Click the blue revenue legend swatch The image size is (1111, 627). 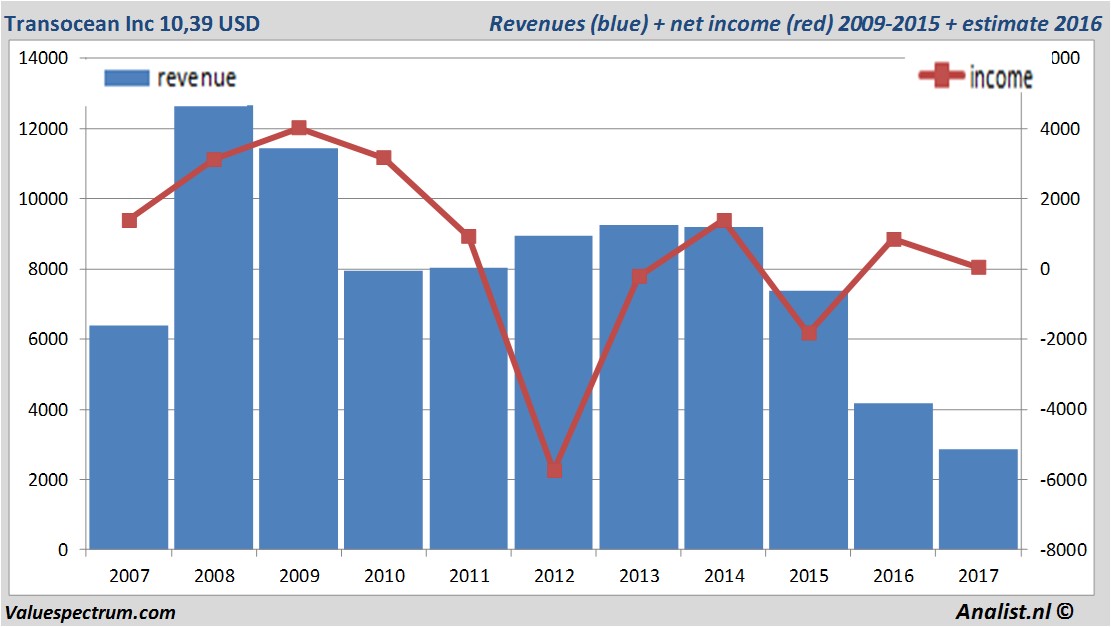pos(127,78)
